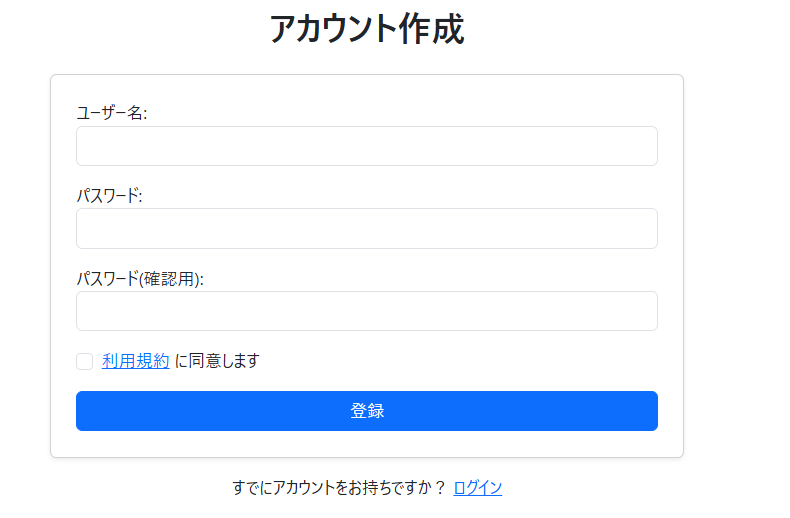Click the パスワード label text
Screen dimensions: 790x518
[109, 196]
